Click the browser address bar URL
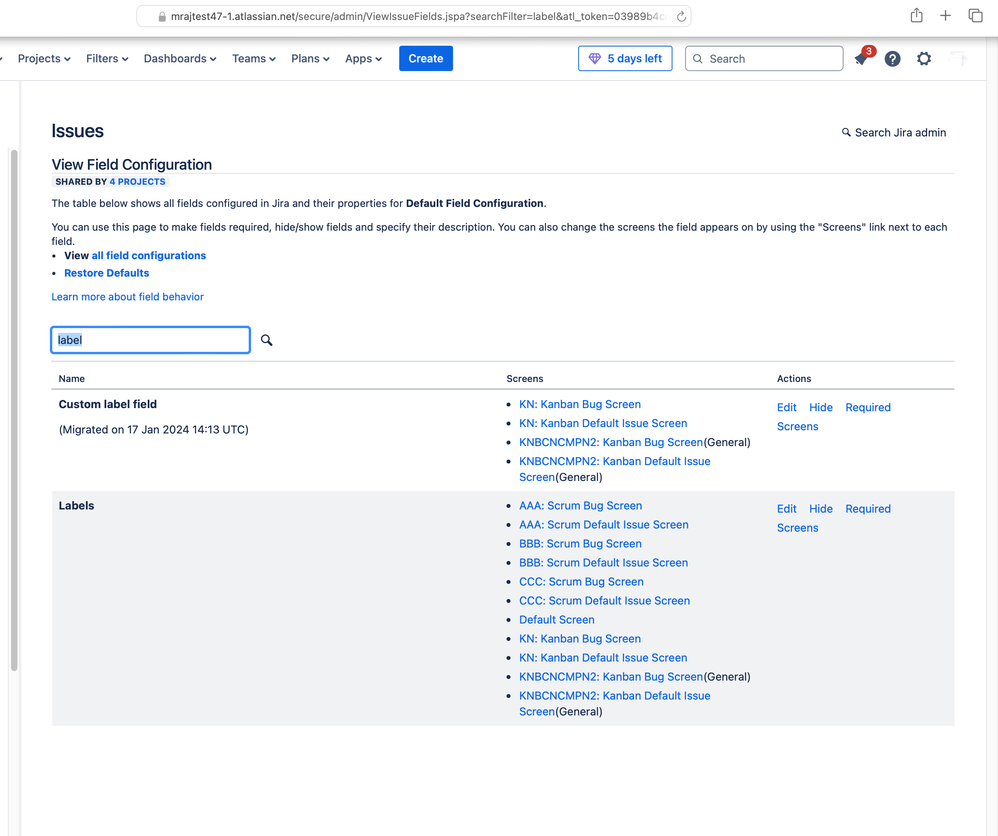Viewport: 998px width, 836px height. [414, 17]
